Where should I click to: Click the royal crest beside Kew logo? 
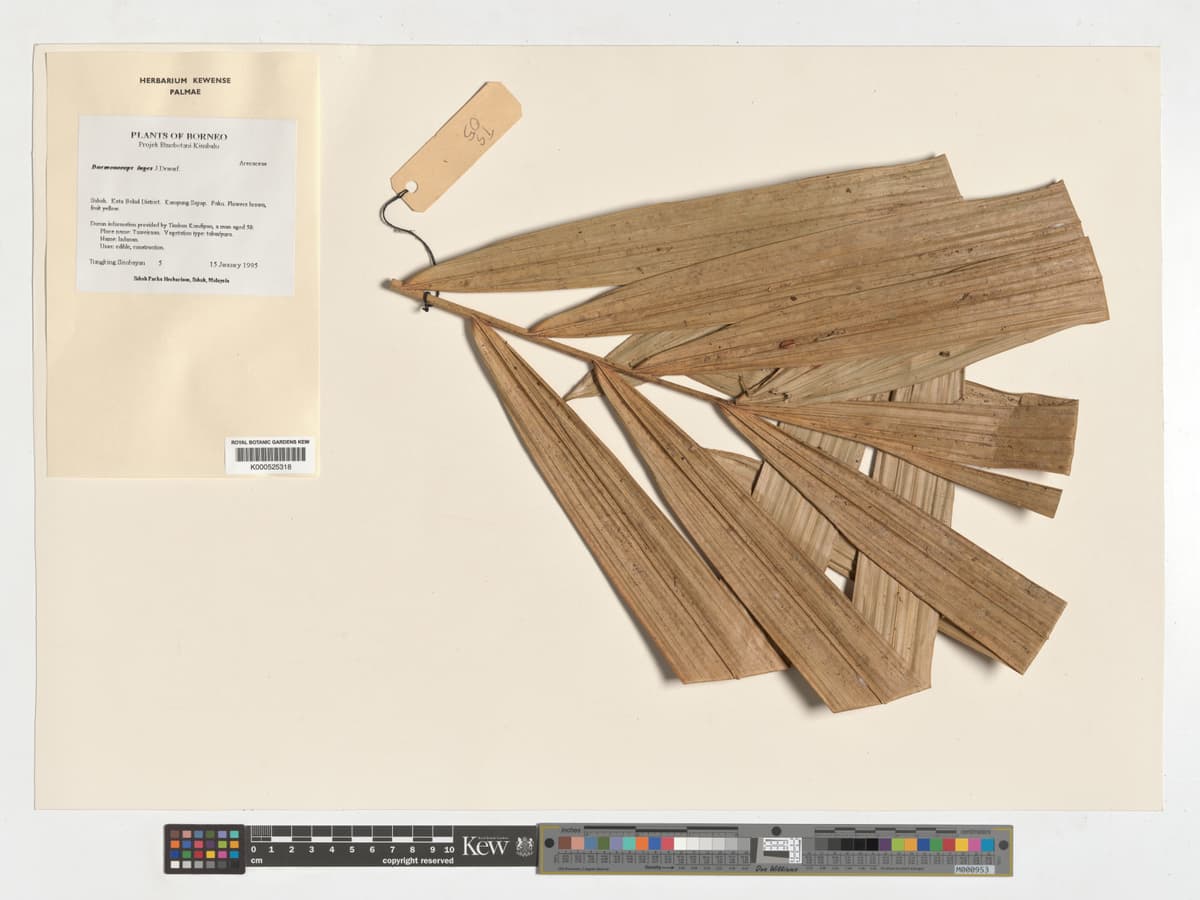pos(524,846)
